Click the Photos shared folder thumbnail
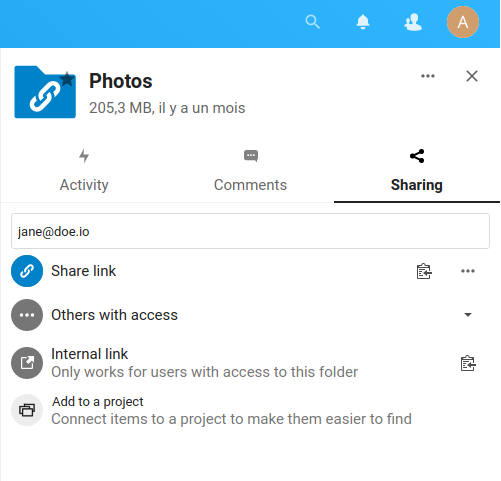Screen dimensions: 501x481 45,92
